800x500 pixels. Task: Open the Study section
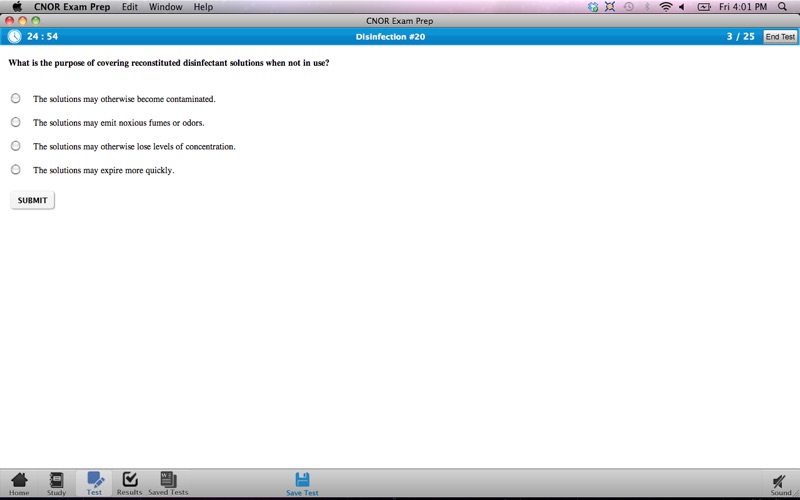(x=56, y=481)
